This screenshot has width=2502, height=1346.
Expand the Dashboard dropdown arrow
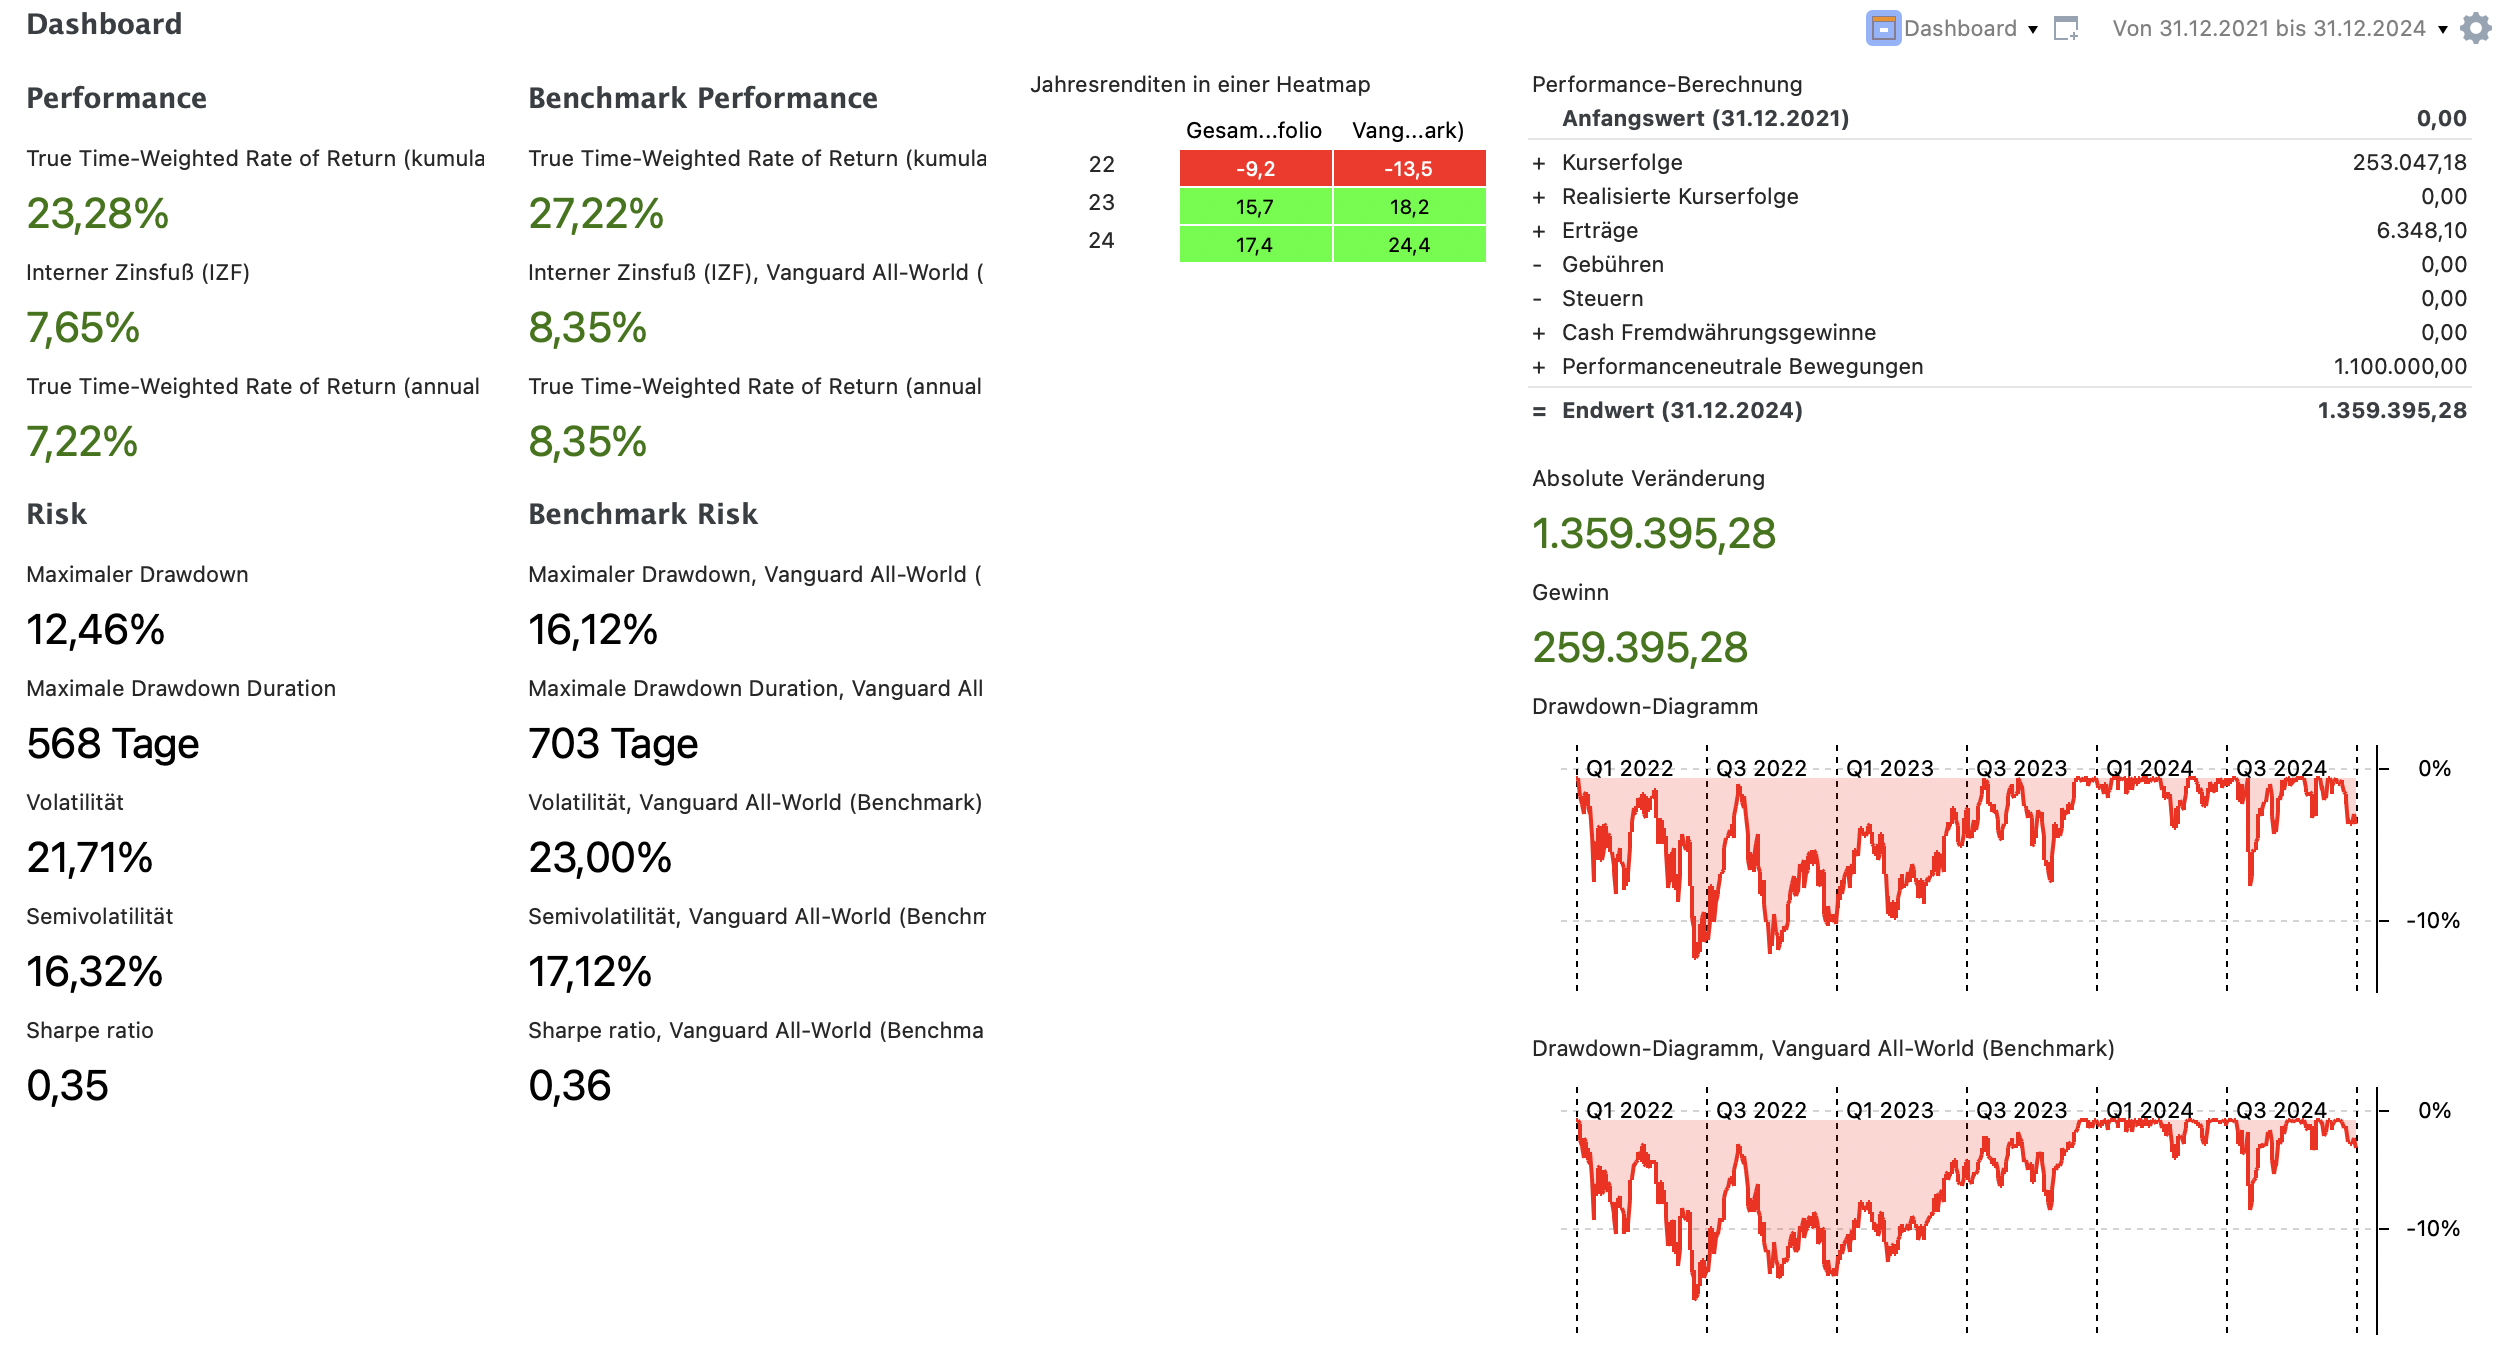(x=2033, y=29)
